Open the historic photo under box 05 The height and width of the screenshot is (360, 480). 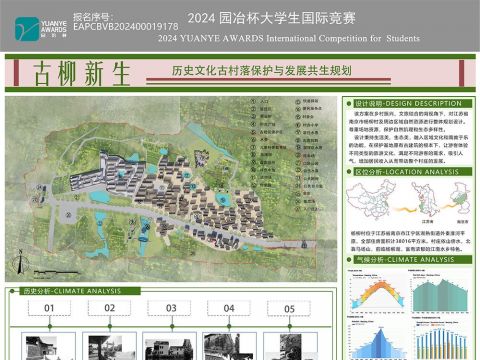[290, 347]
